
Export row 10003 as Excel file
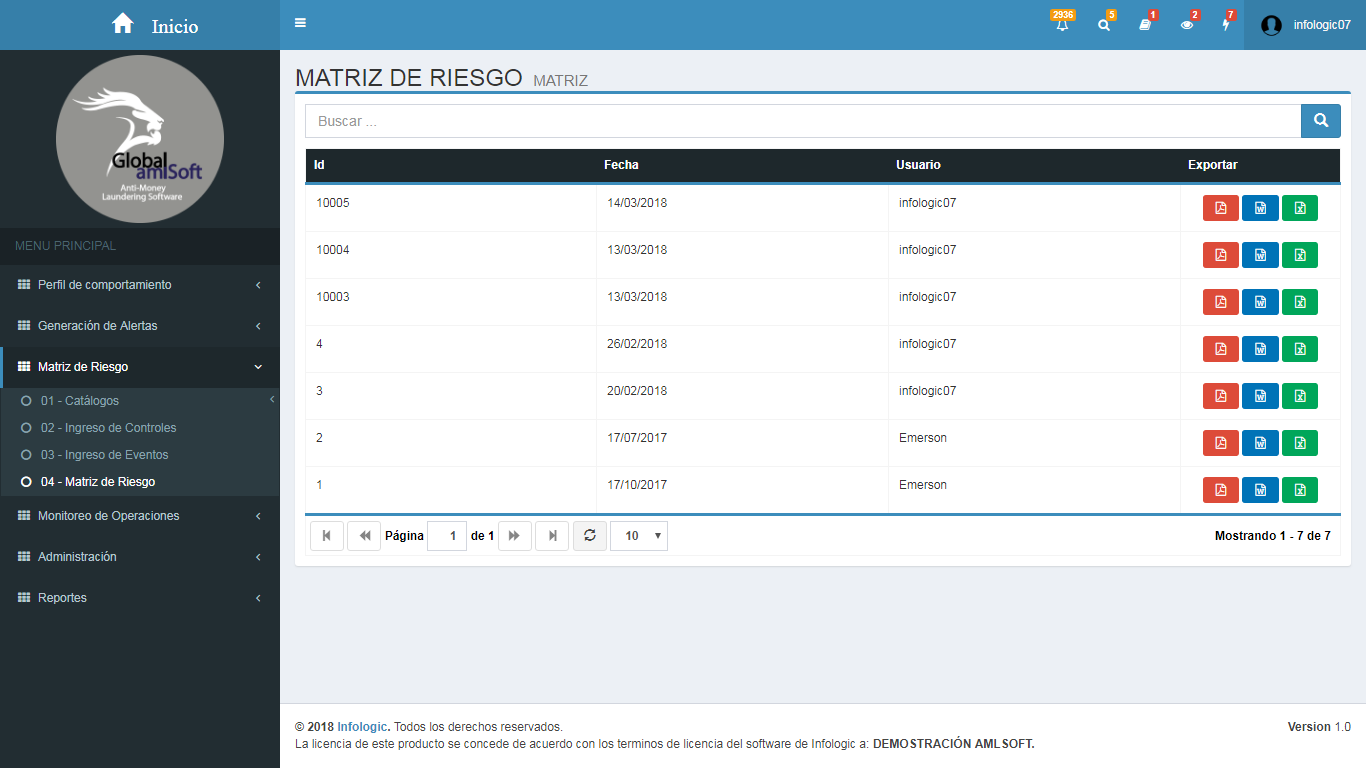1300,302
